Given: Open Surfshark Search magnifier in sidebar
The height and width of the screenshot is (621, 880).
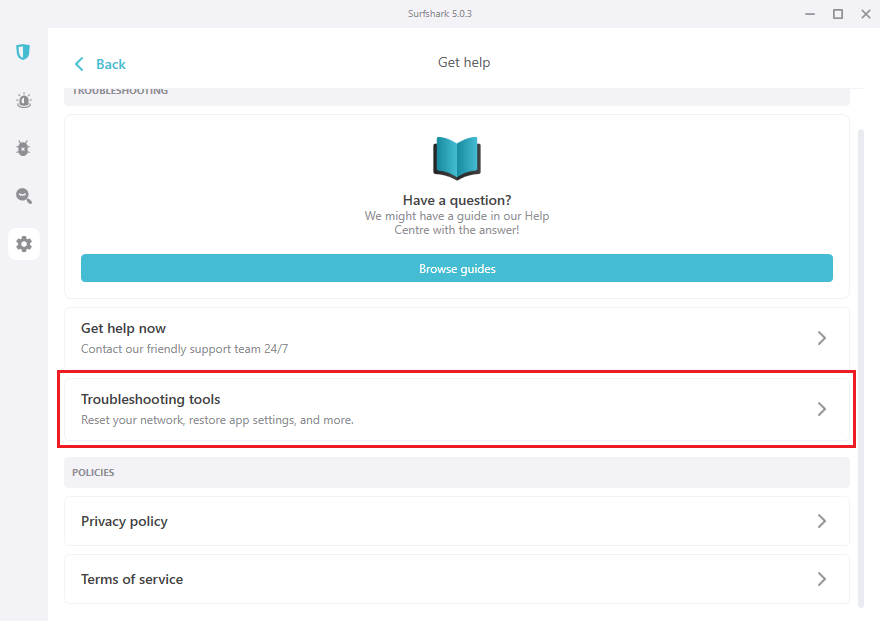Looking at the screenshot, I should pyautogui.click(x=23, y=196).
